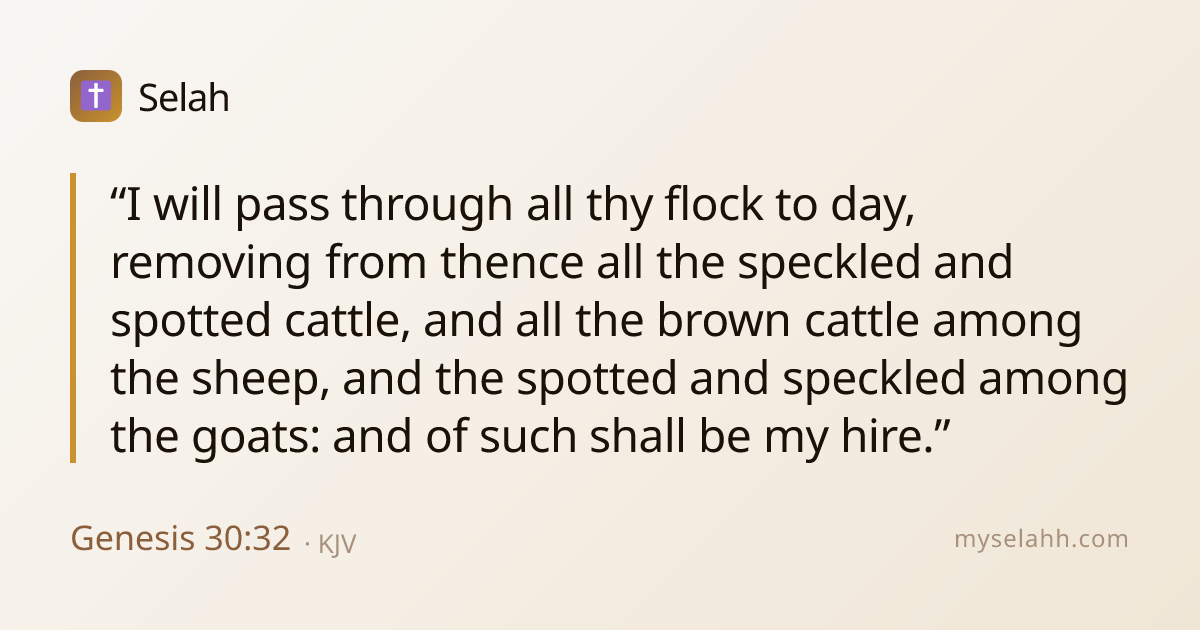Click the line beginning "spotted cattle, and all"

(596, 322)
